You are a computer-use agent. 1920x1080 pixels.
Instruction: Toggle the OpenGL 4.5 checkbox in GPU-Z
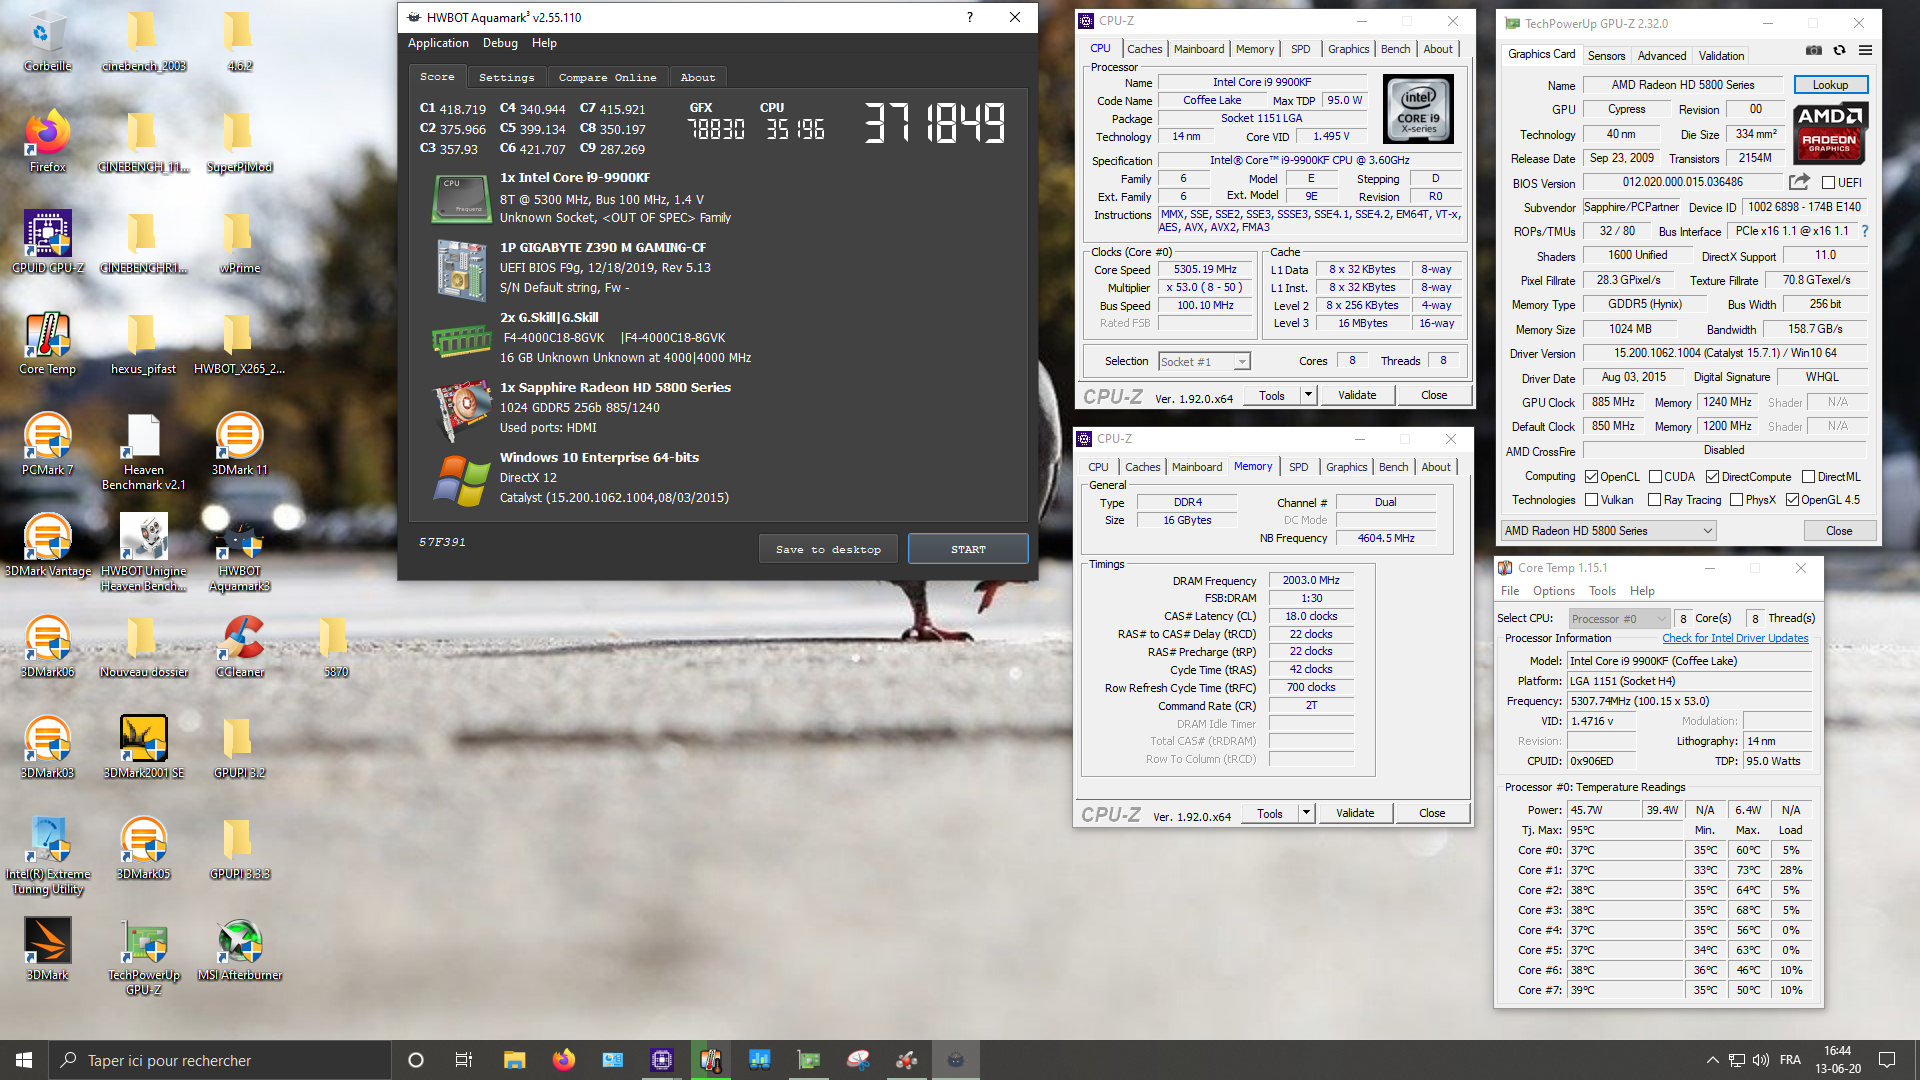pos(1792,500)
